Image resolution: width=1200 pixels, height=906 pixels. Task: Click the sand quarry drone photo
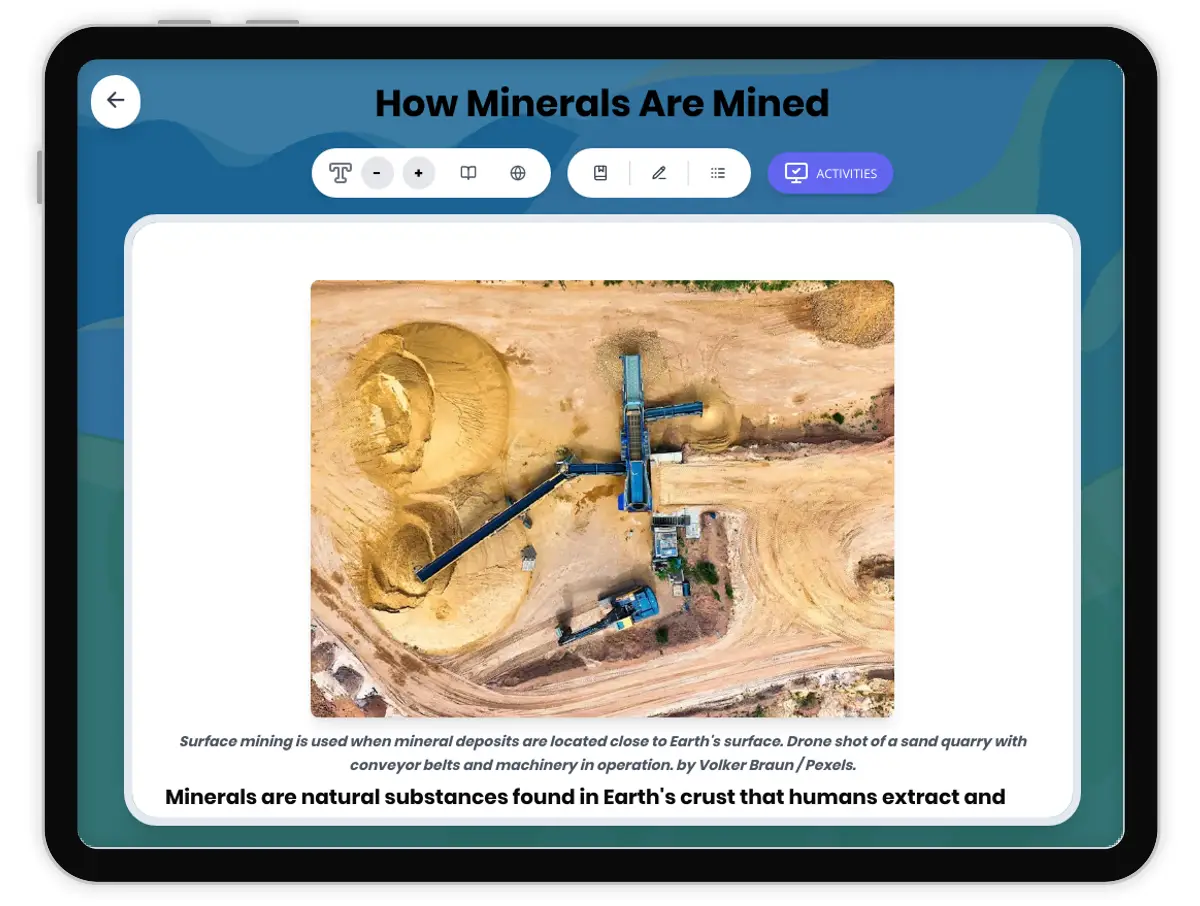point(602,498)
